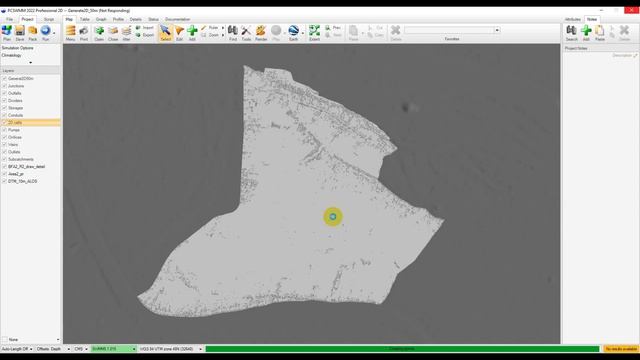Click the No results available indicator
The width and height of the screenshot is (640, 360).
tap(621, 349)
